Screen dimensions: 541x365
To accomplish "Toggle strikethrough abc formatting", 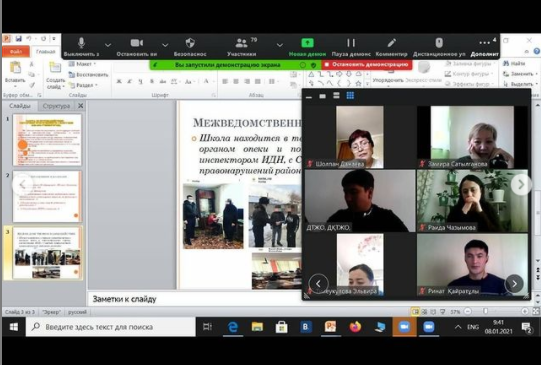I will 163,81.
